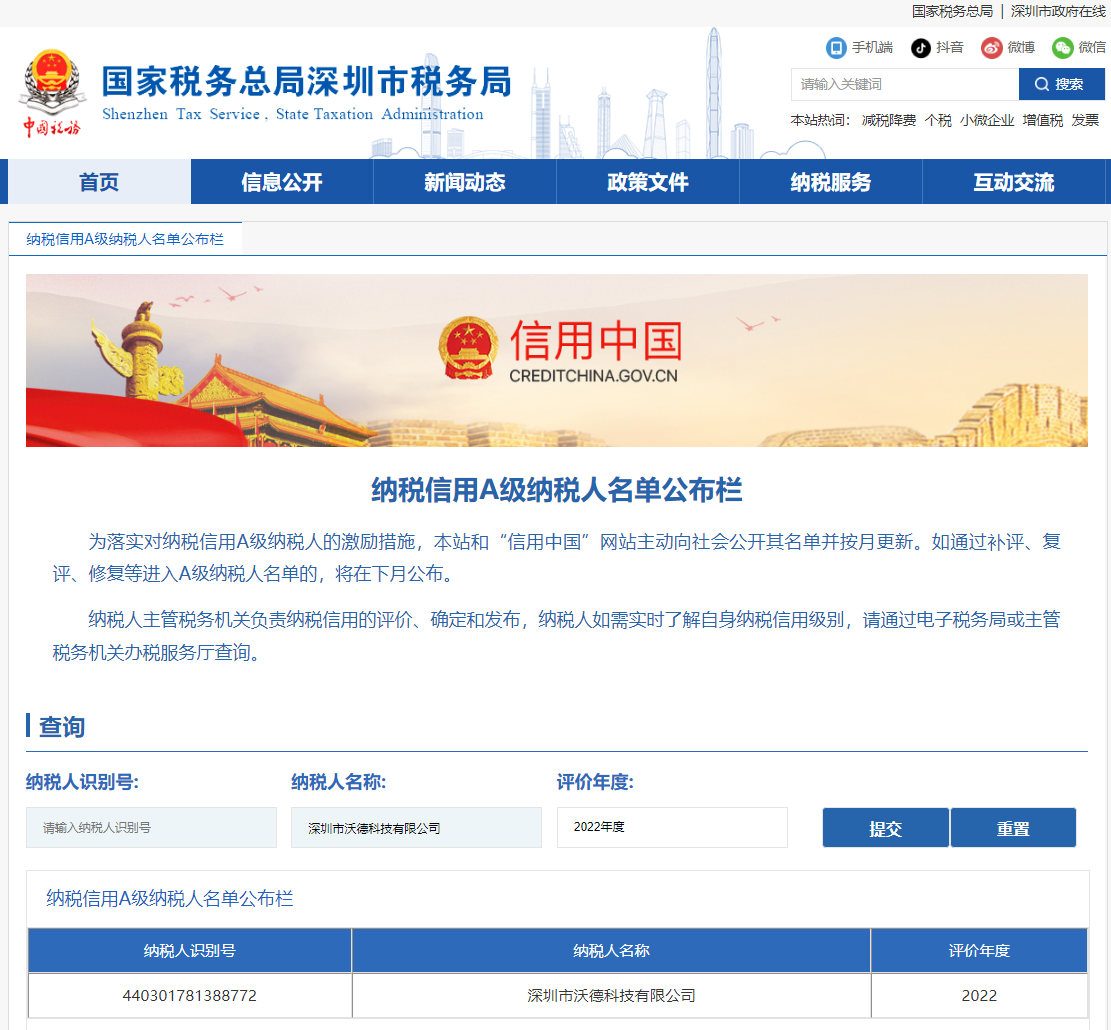
Task: Click the 手机端 text label
Action: (872, 47)
